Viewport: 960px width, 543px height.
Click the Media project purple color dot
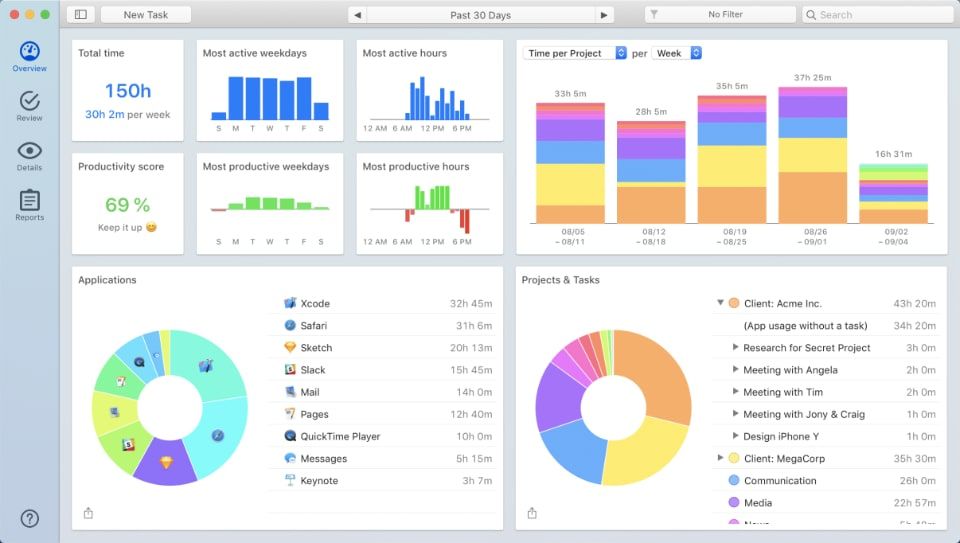[x=733, y=503]
